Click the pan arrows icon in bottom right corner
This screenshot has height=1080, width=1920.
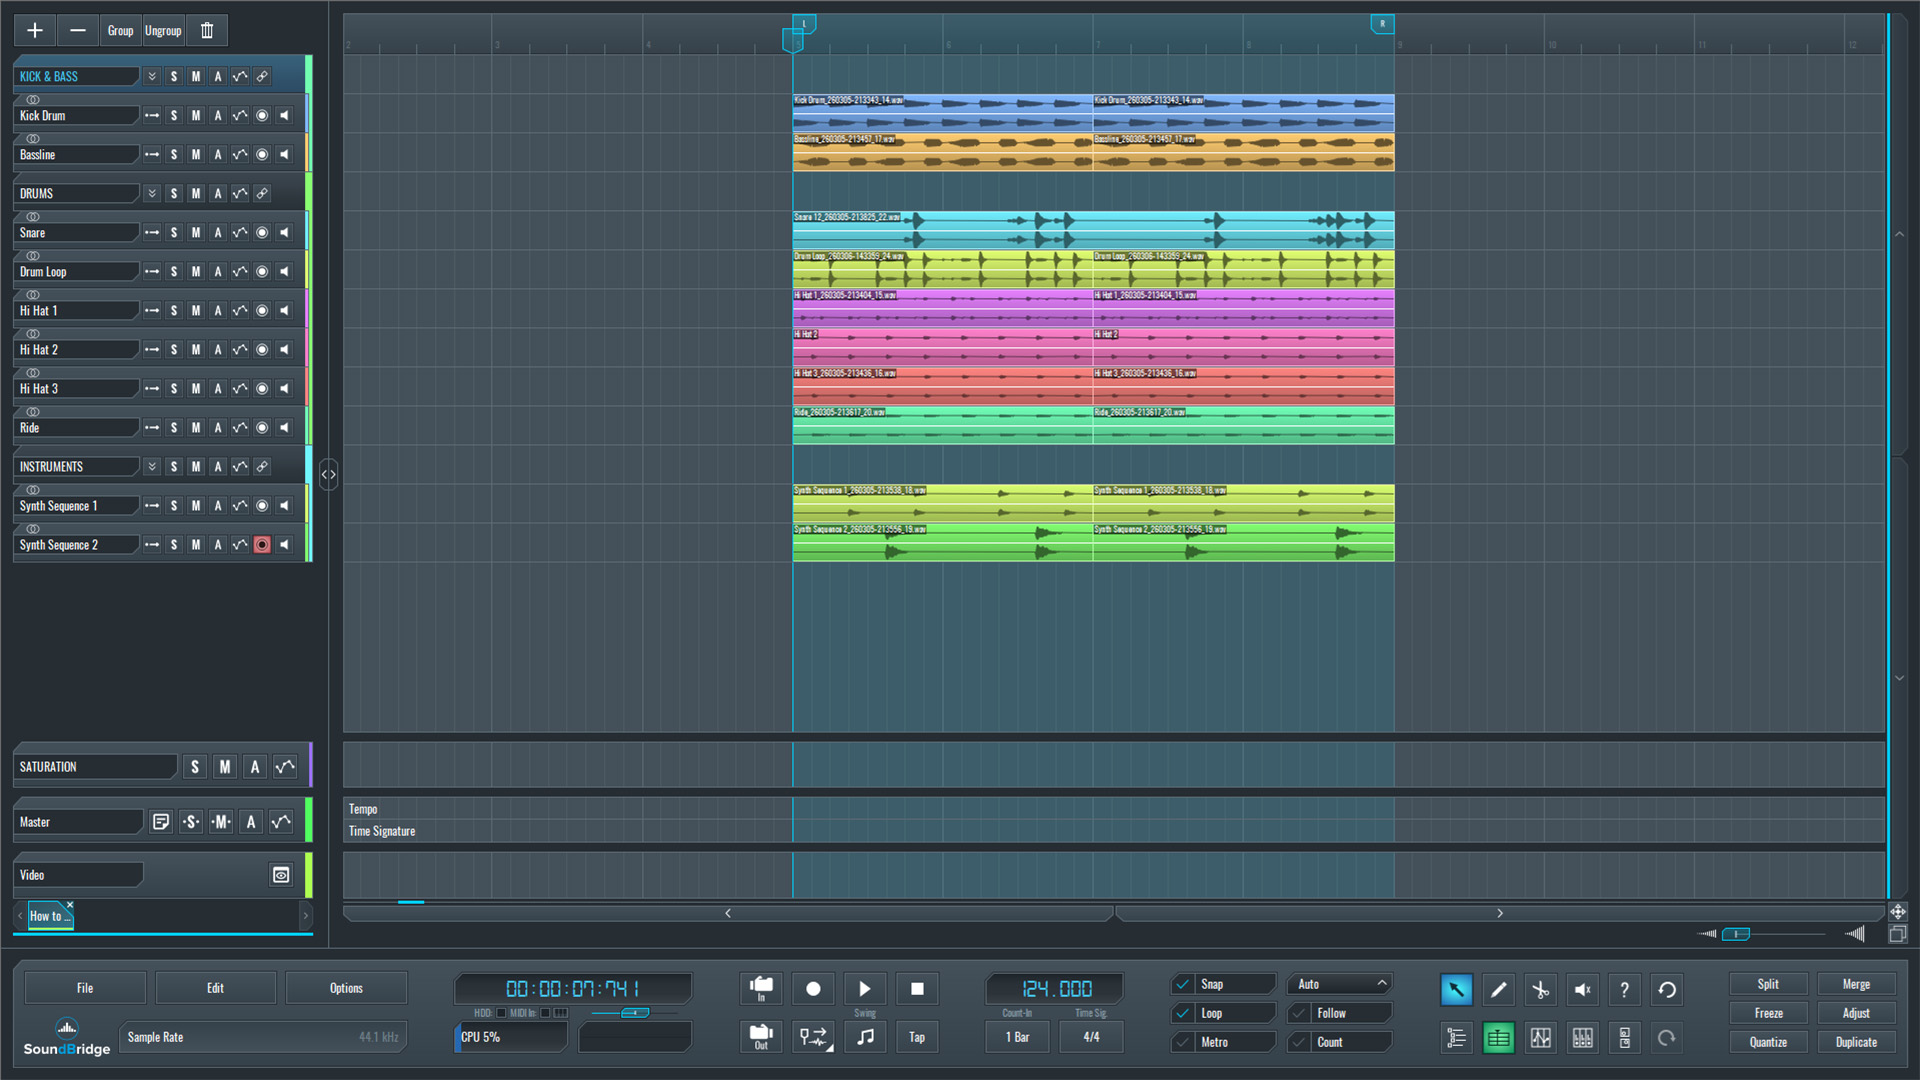[x=1897, y=912]
